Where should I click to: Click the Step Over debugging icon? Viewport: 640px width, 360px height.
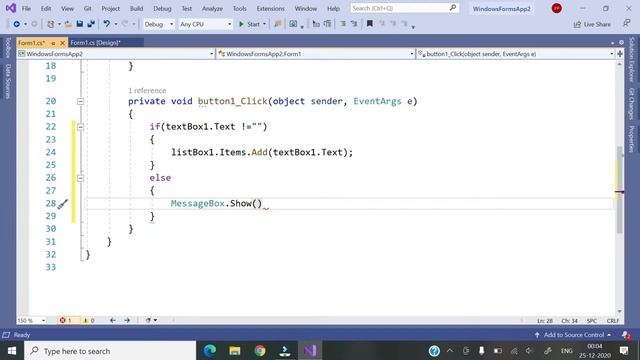327,24
